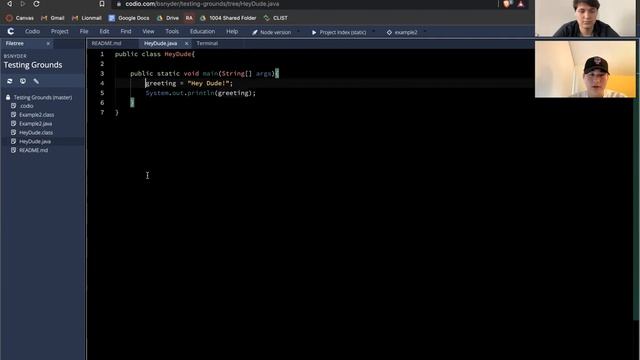
Task: Open the Project Index (static) run dropdown
Action: point(342,32)
